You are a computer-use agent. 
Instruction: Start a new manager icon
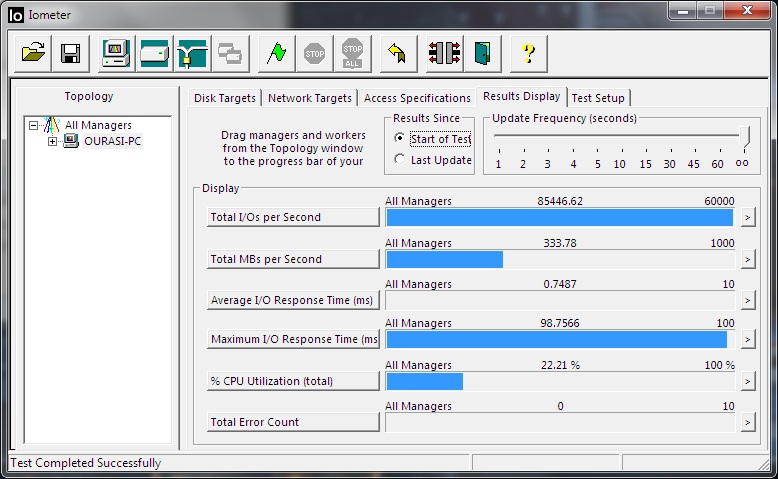point(116,53)
